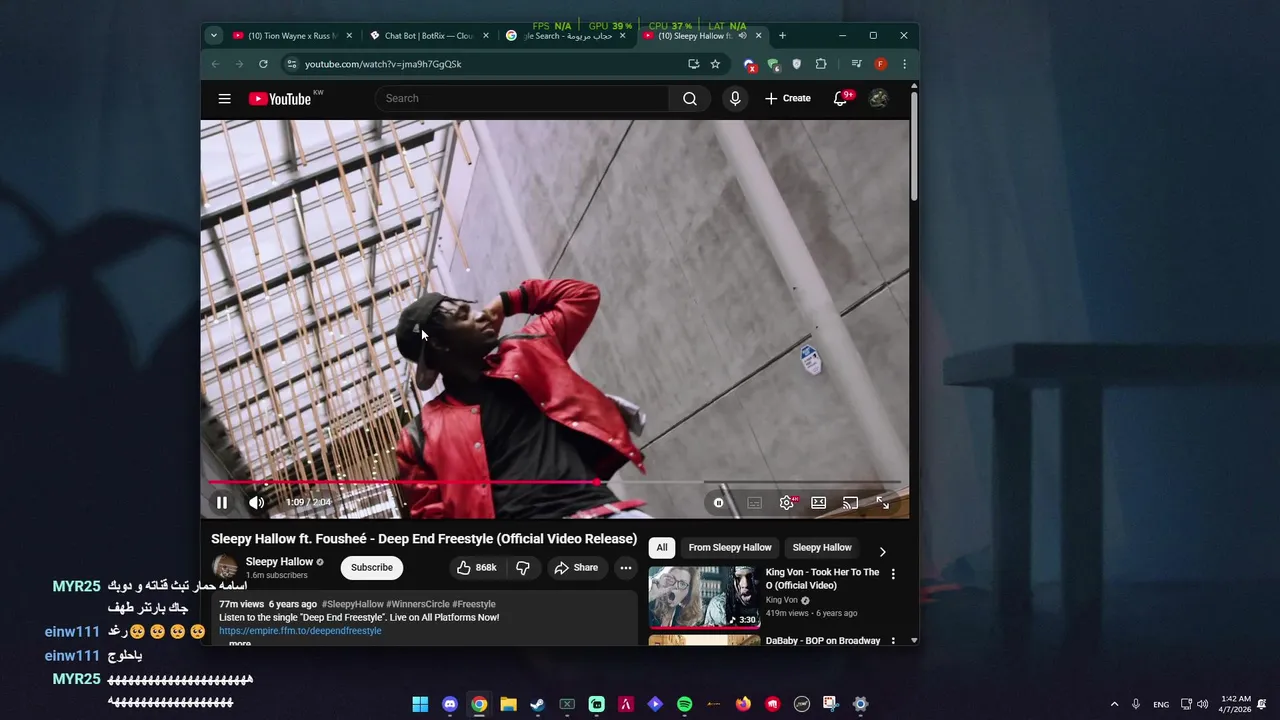Screen dimensions: 1280x720
Task: Open Sleepy Hallow channel avatar
Action: click(x=225, y=567)
